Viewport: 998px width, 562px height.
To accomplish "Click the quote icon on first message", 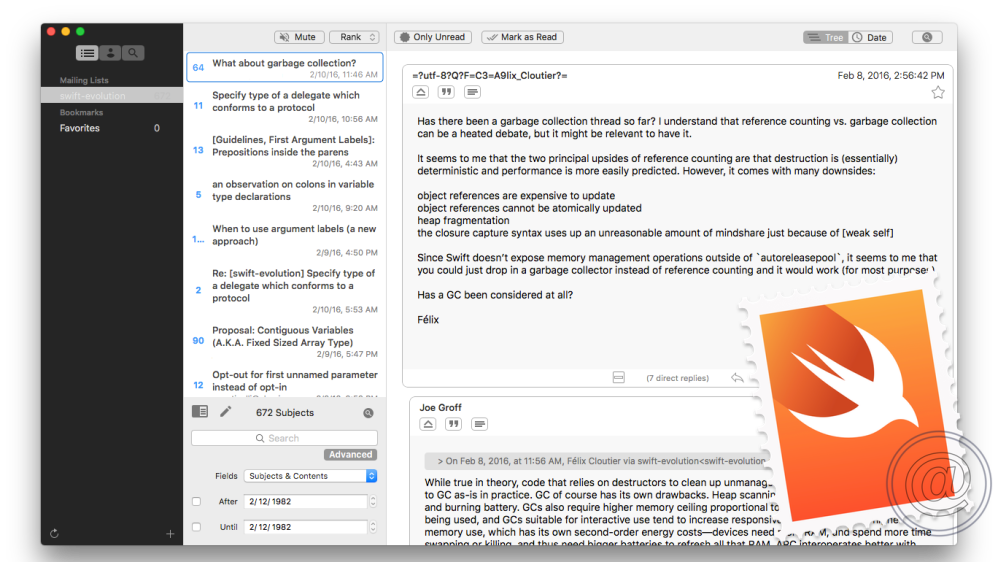I will point(446,92).
